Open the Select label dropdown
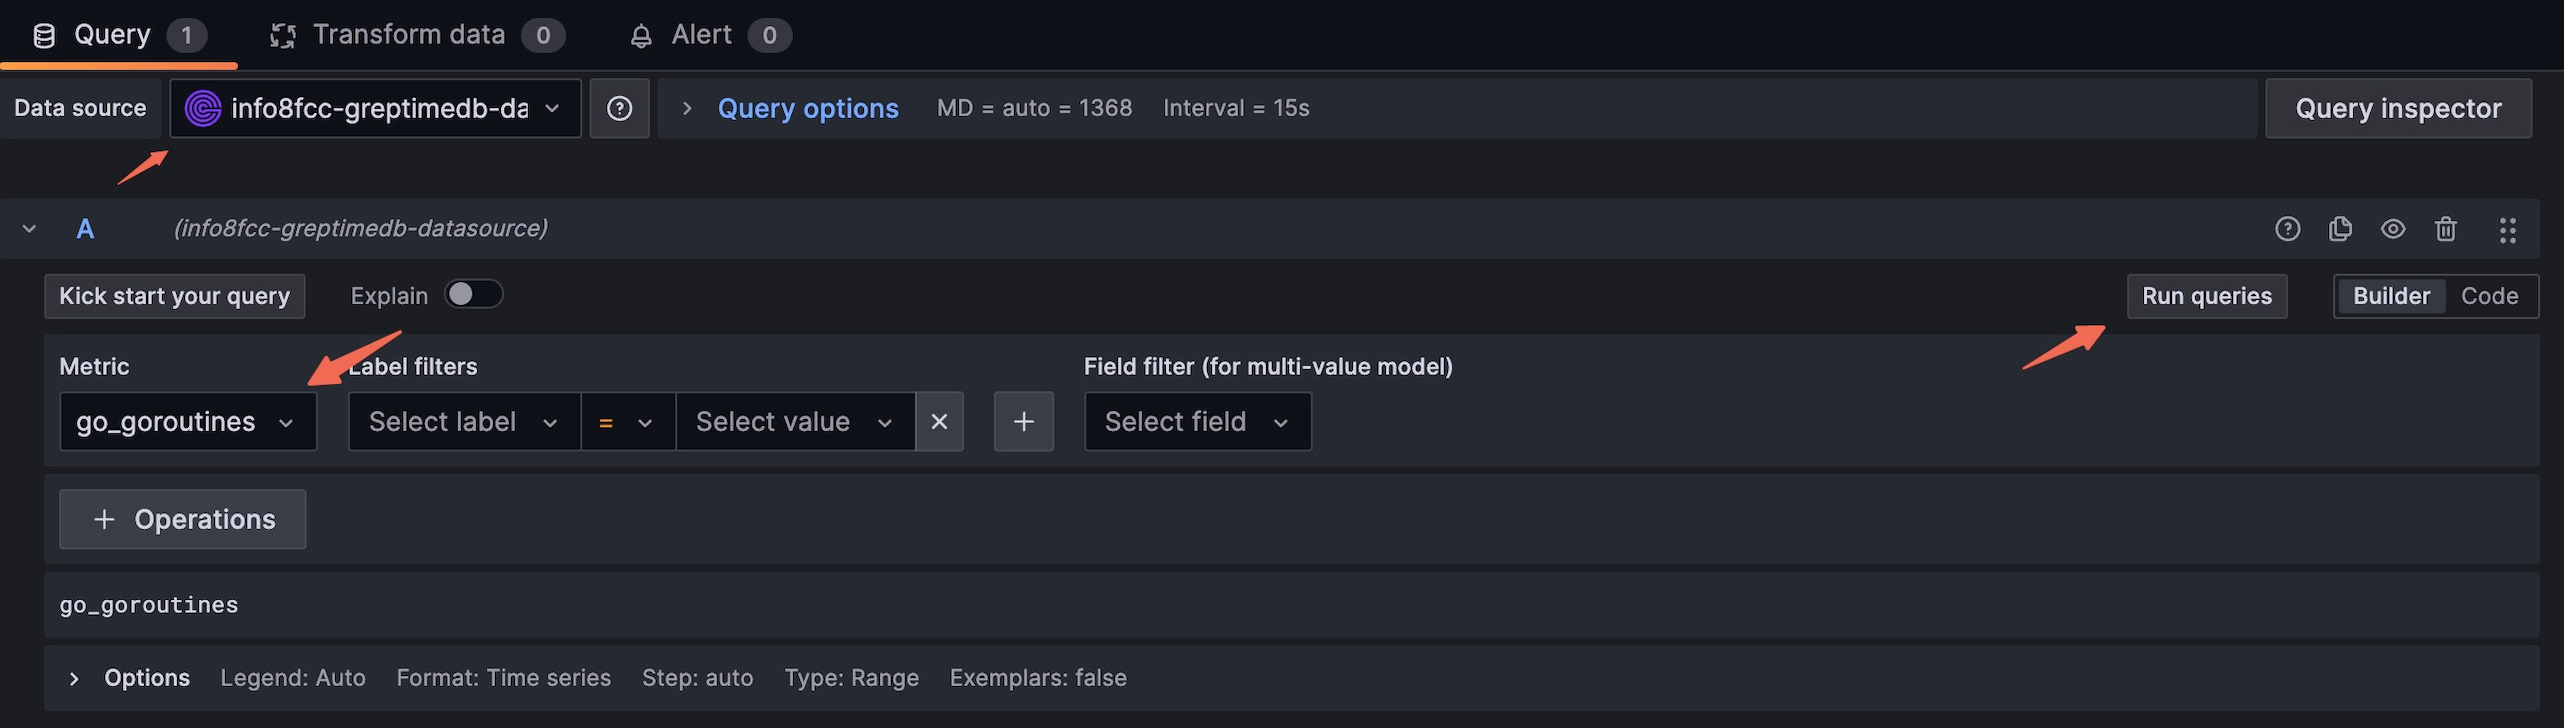The width and height of the screenshot is (2564, 728). point(463,421)
